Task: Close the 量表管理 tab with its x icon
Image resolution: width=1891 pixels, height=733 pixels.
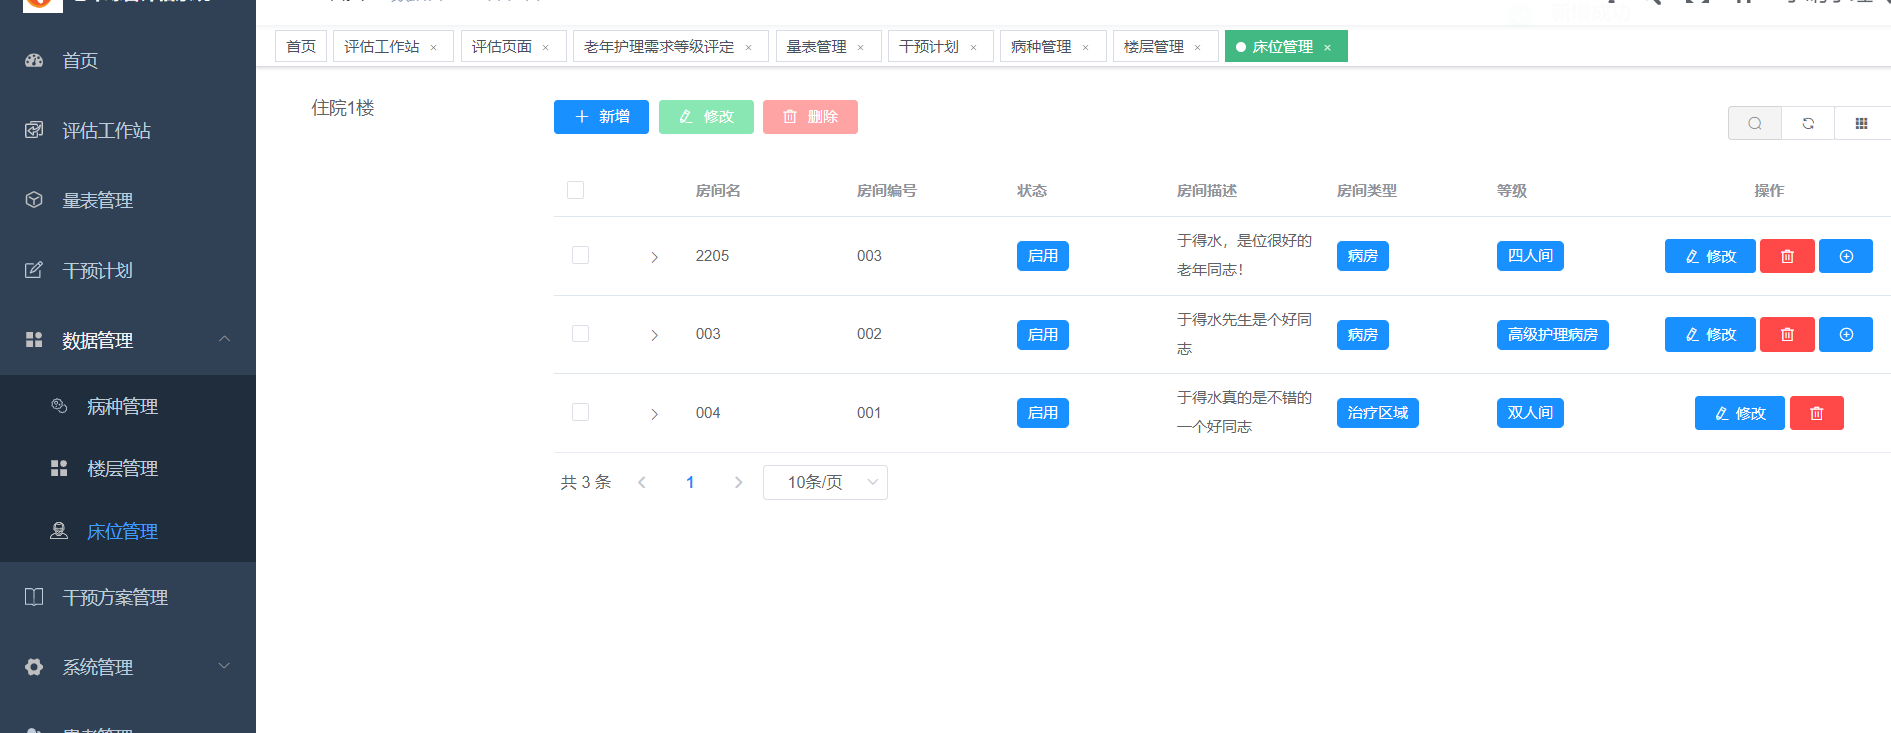Action: pos(860,47)
